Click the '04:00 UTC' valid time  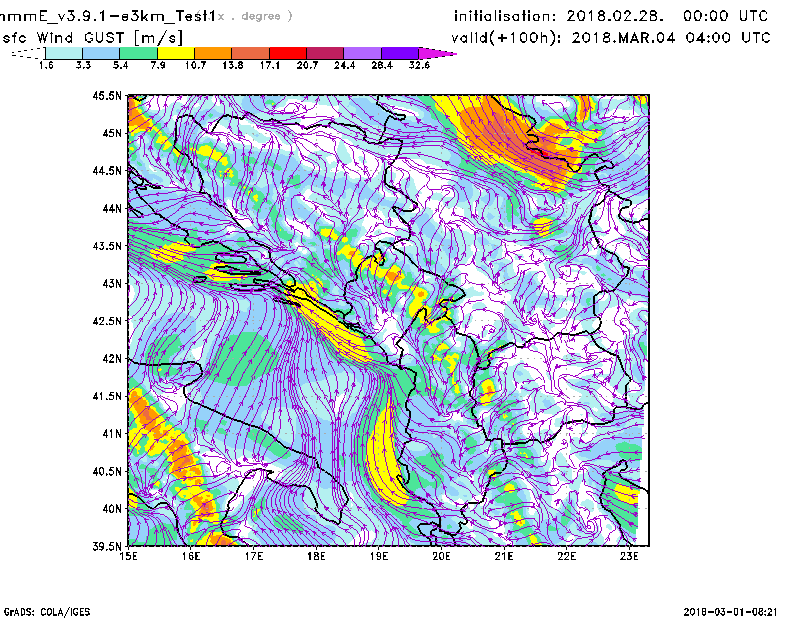pyautogui.click(x=728, y=38)
